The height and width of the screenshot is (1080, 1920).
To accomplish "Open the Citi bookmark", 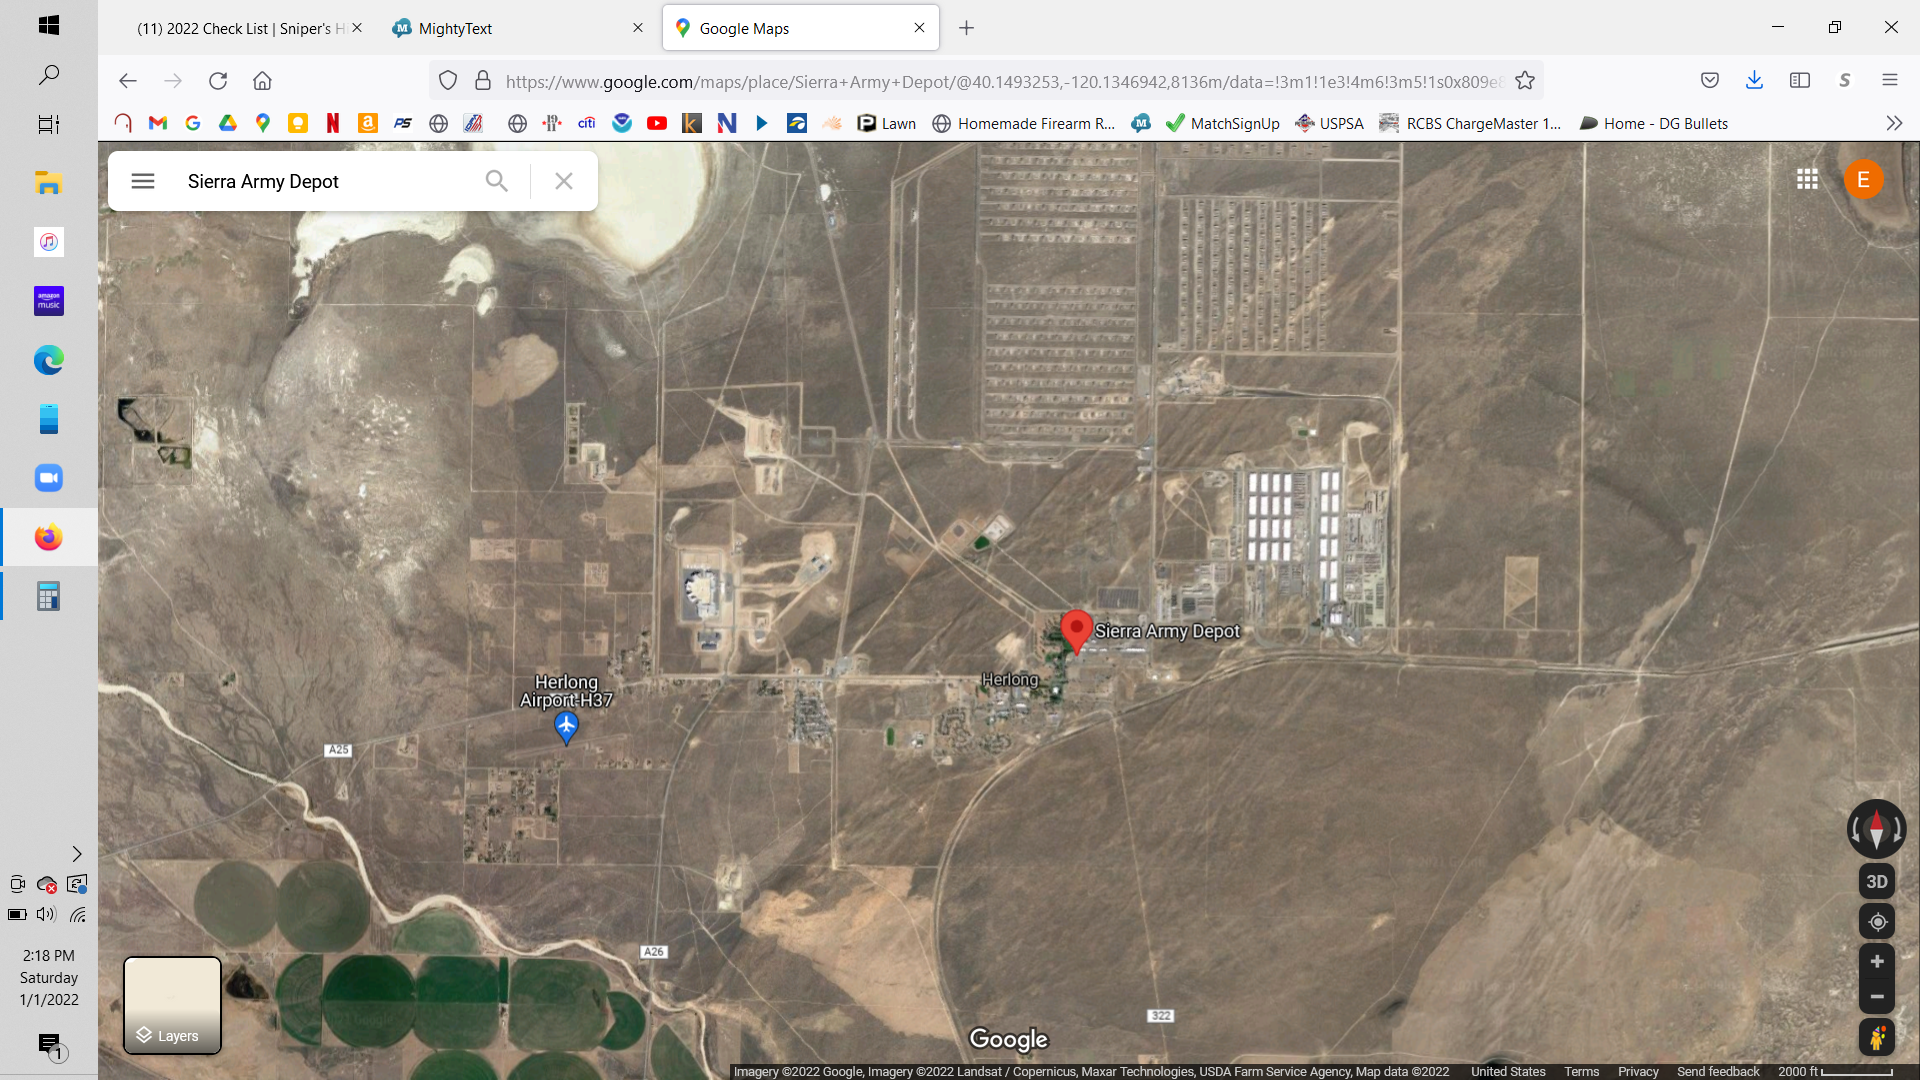I will (x=587, y=123).
